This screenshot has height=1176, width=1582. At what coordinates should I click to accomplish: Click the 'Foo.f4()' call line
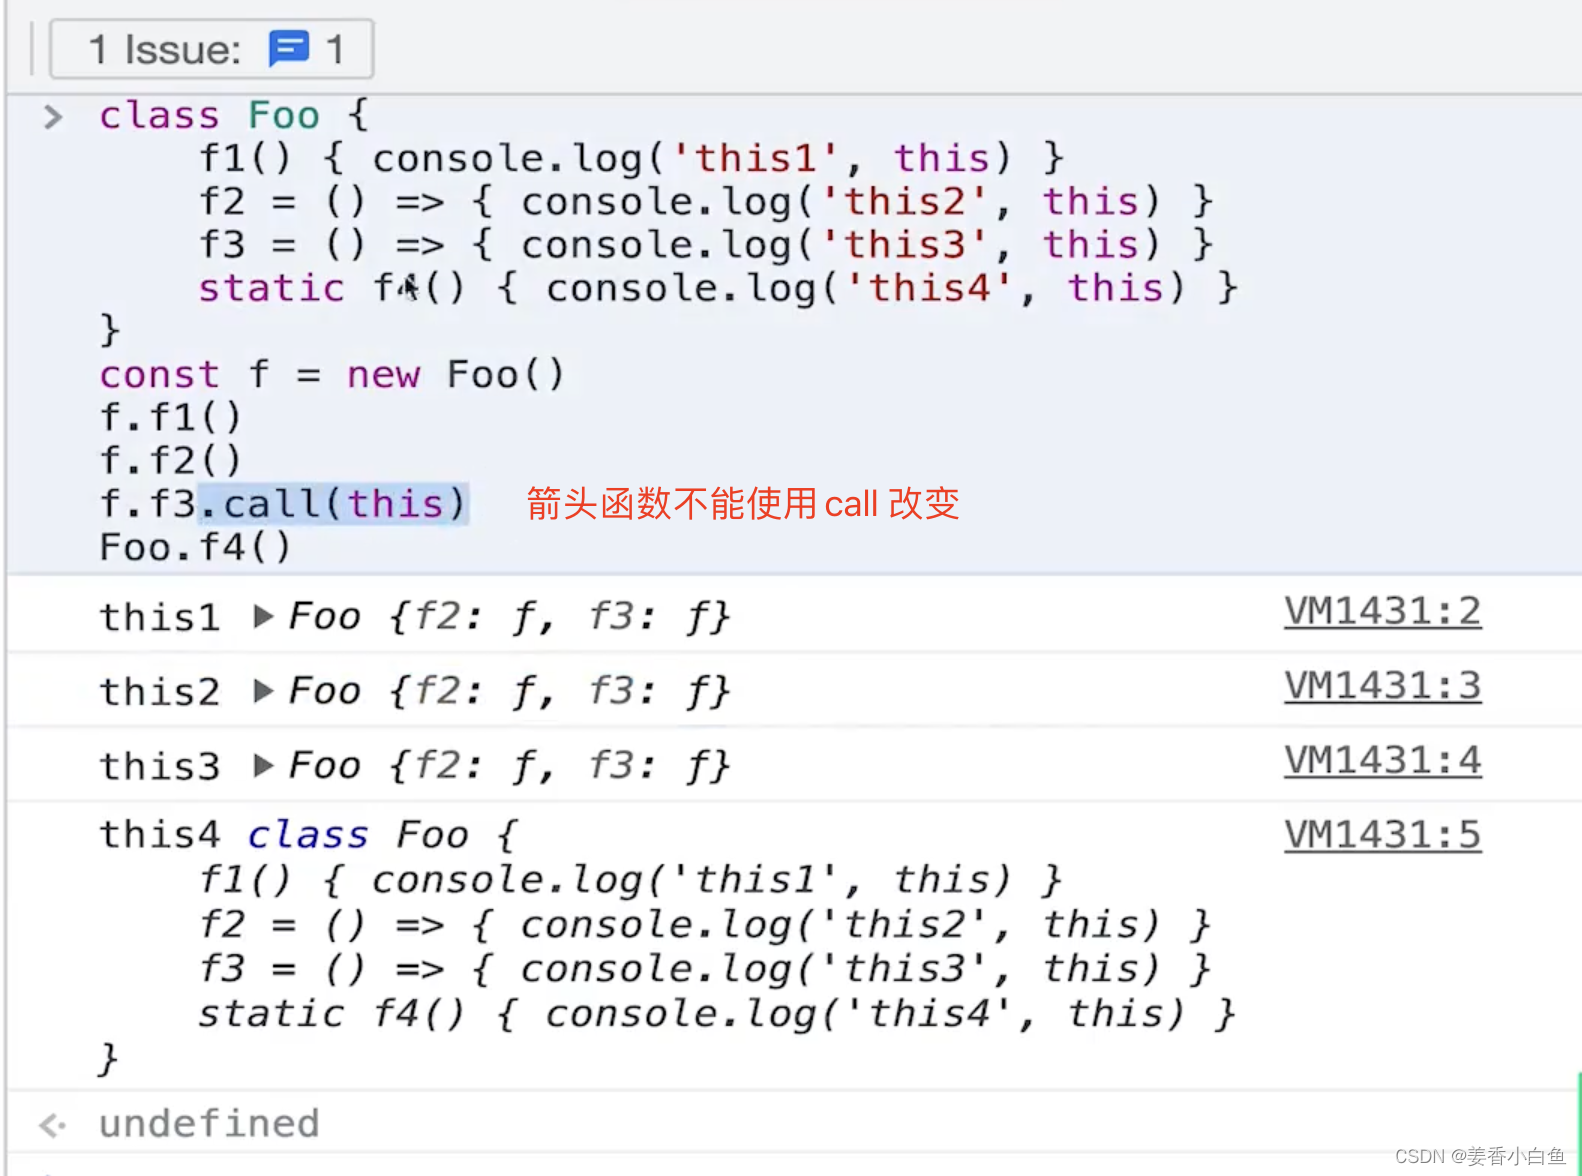195,547
